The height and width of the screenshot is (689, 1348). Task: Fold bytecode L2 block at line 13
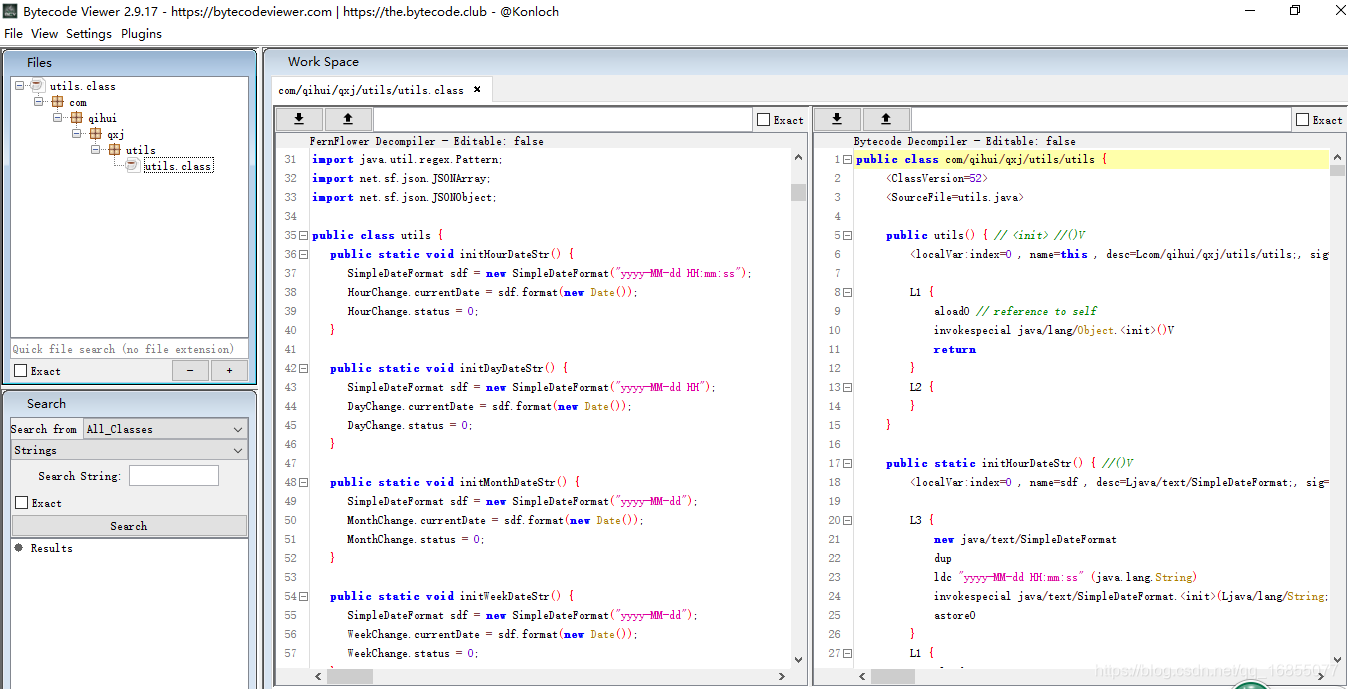(847, 388)
